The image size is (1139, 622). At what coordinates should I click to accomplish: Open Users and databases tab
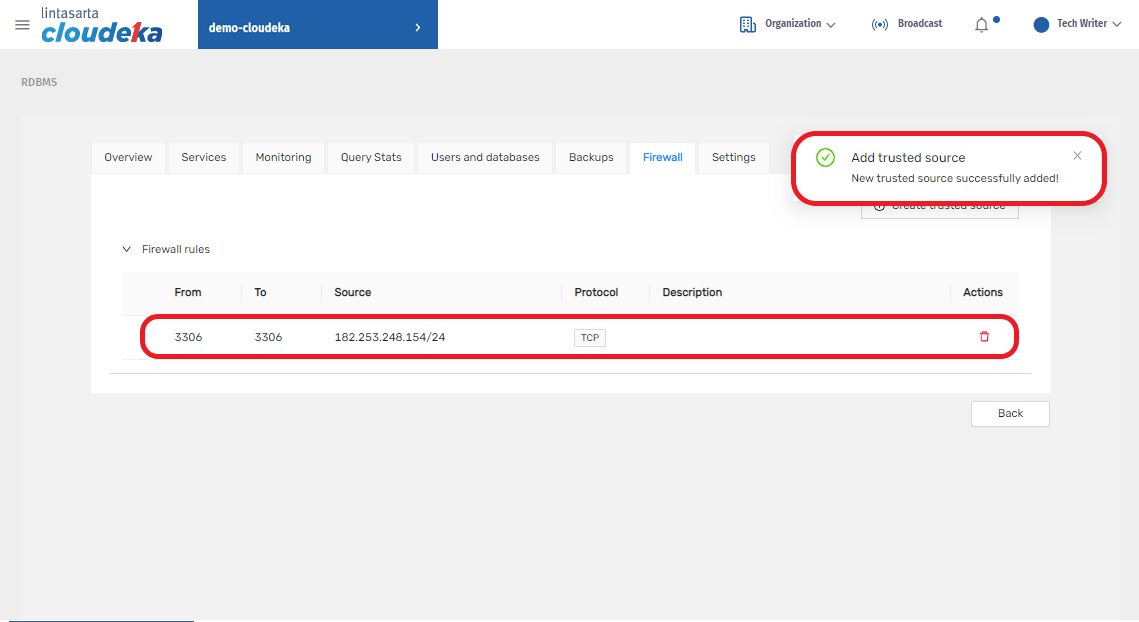click(x=485, y=157)
